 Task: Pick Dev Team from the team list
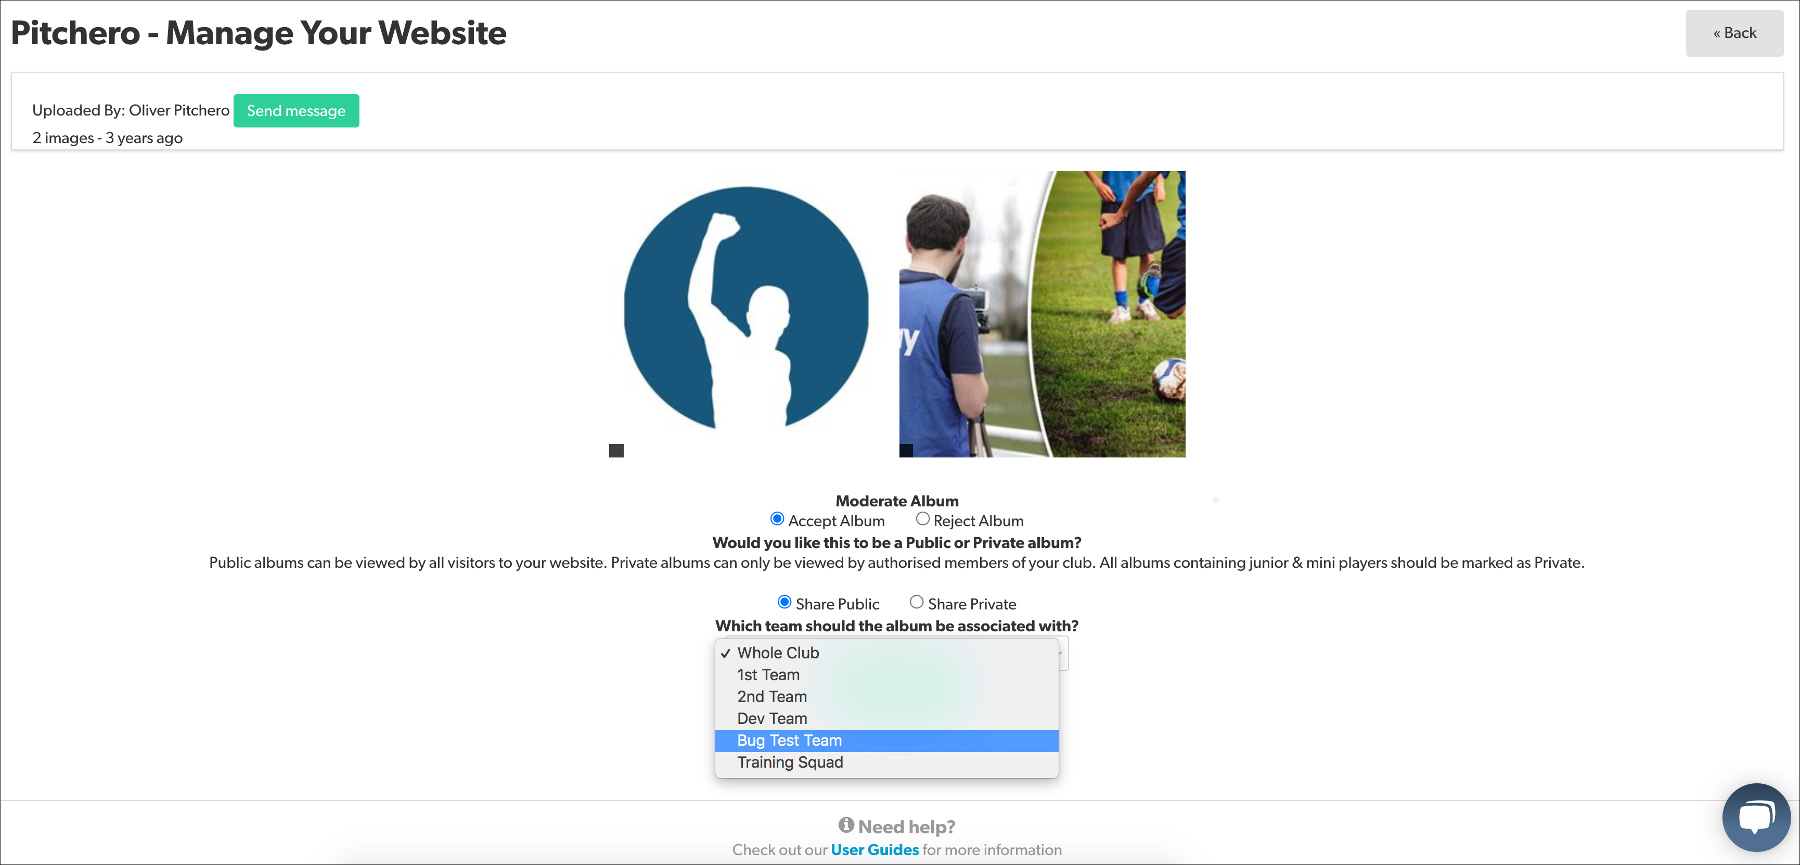click(x=887, y=719)
